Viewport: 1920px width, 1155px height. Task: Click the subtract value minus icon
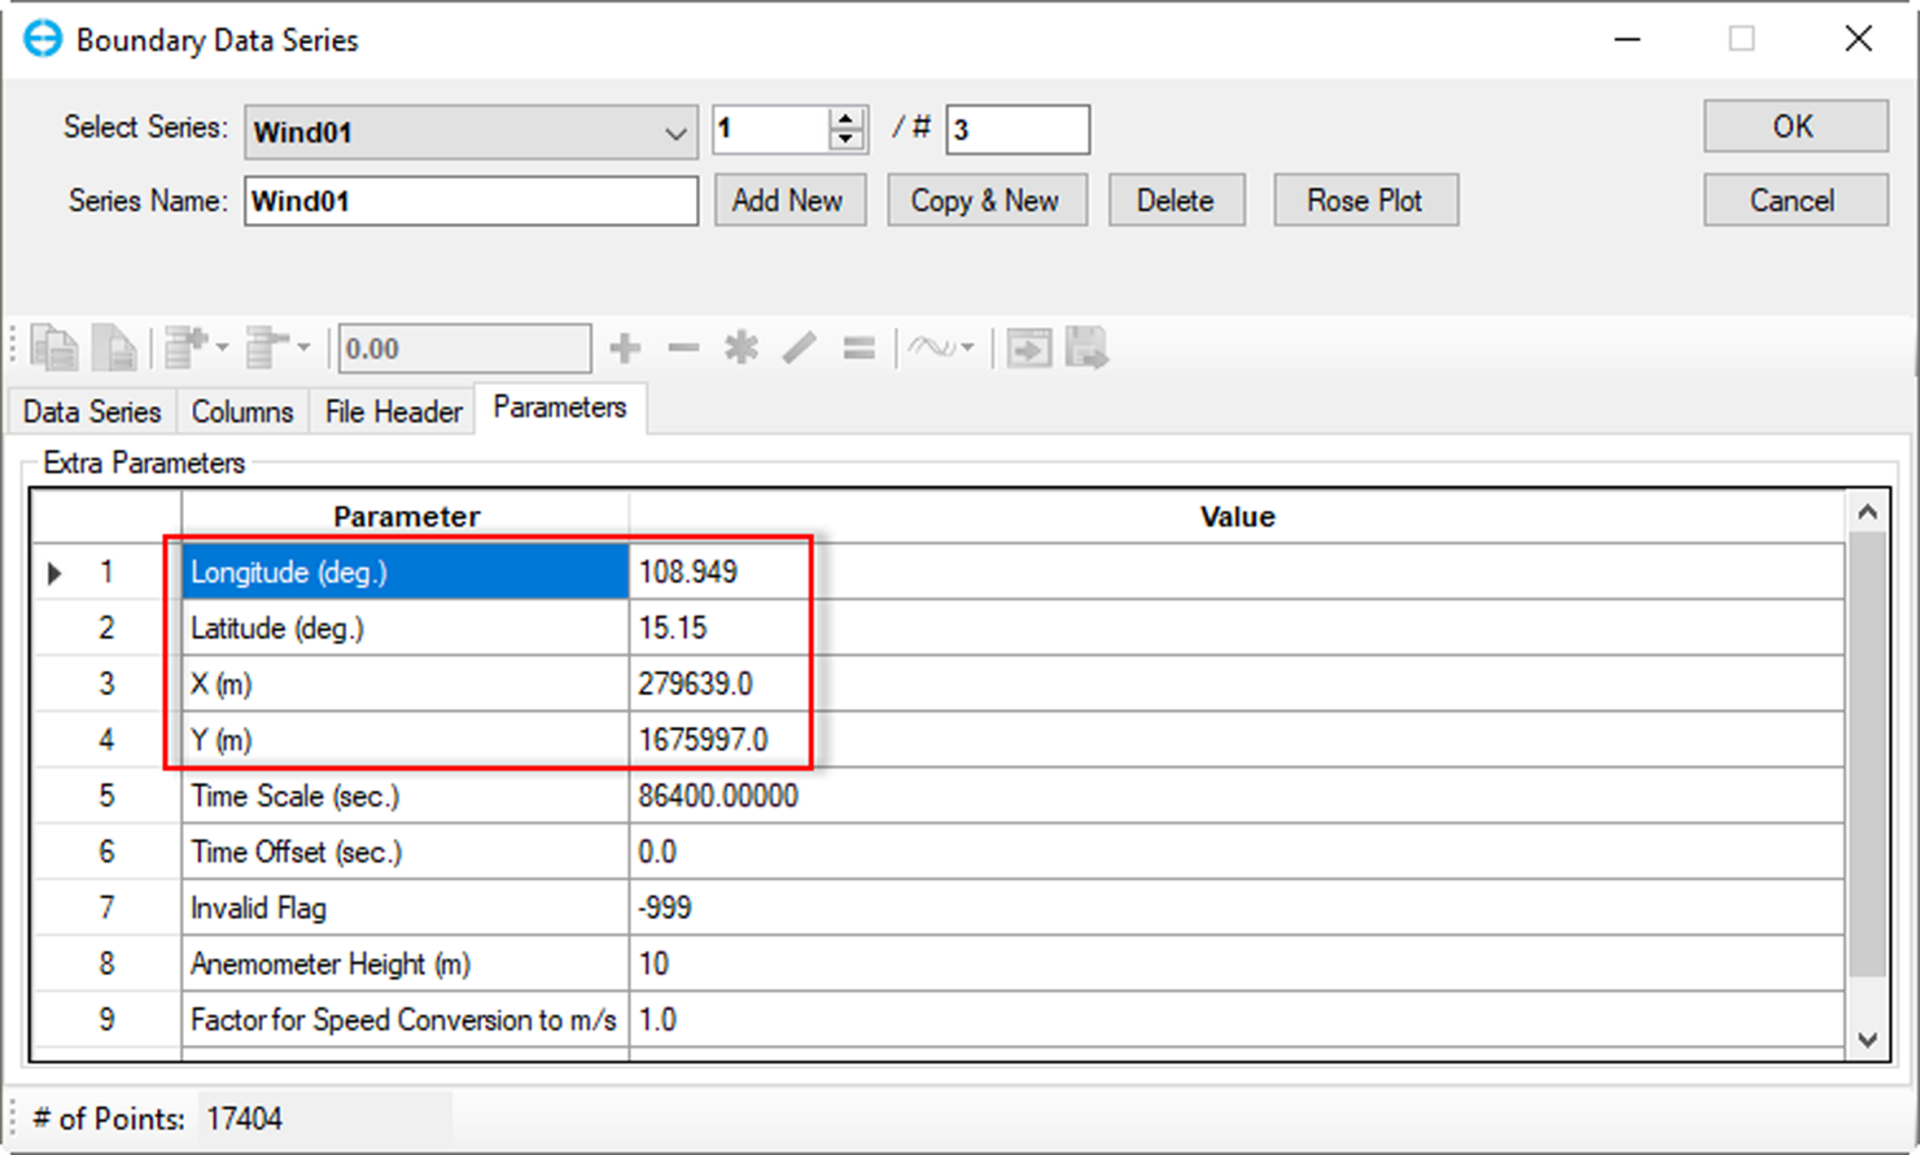pos(683,348)
